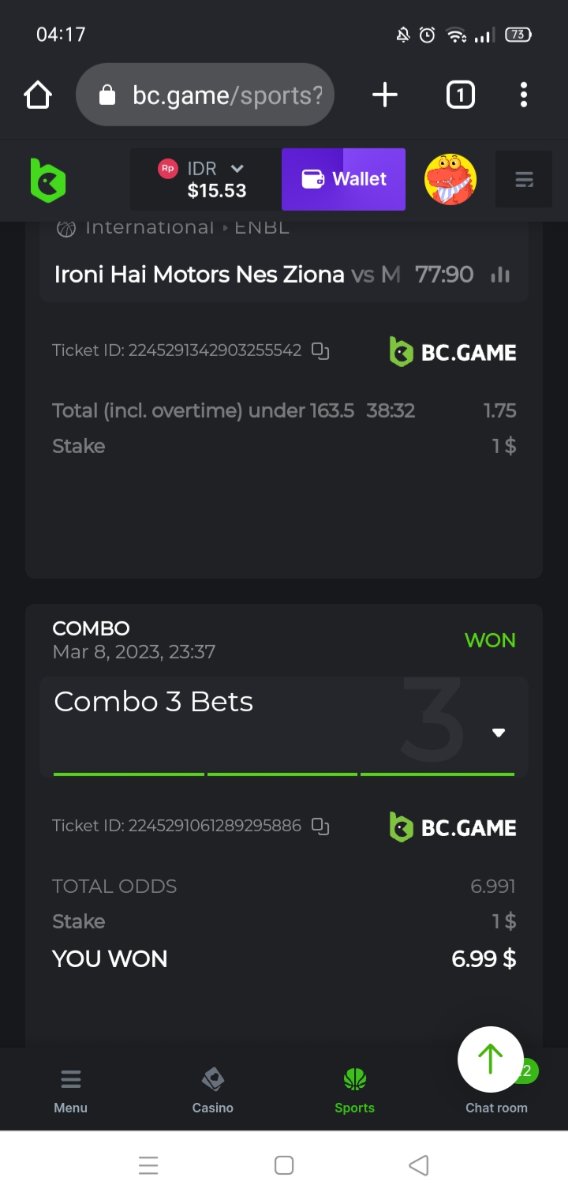Tap the bc.game address bar
This screenshot has height=1200, width=568.
(205, 95)
